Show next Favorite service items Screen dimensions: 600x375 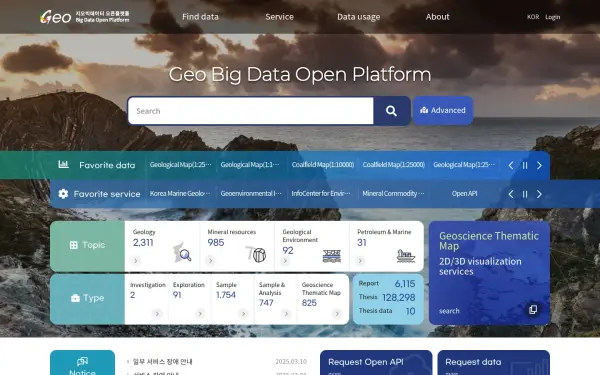pyautogui.click(x=539, y=194)
